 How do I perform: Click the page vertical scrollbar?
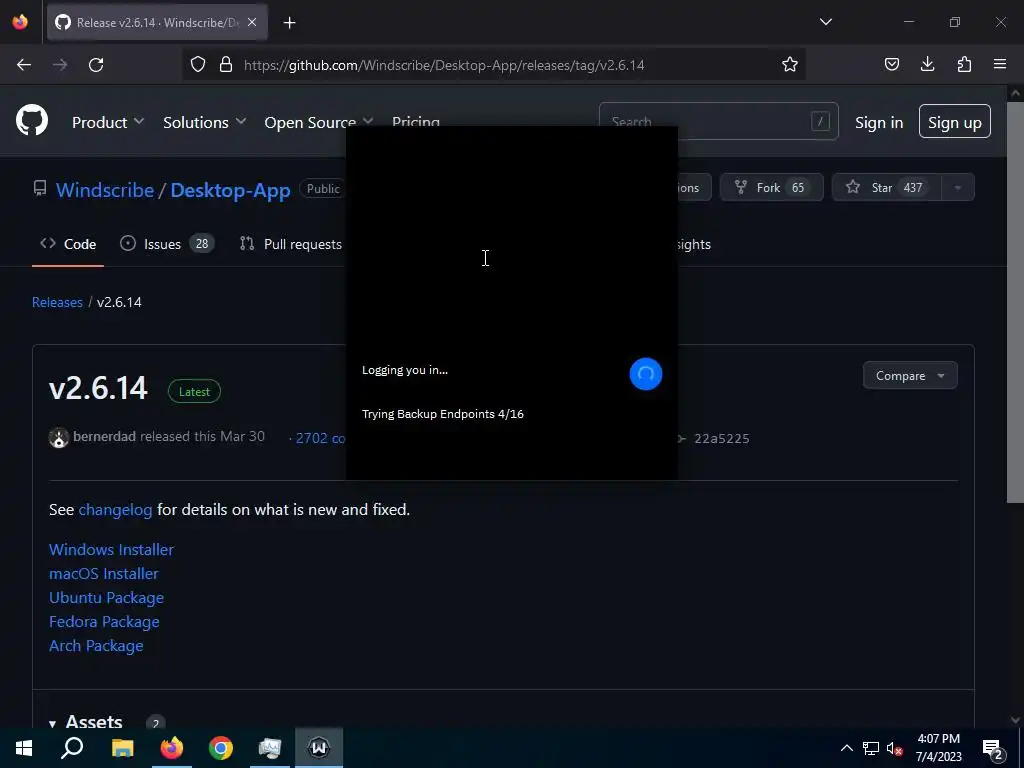click(1014, 304)
